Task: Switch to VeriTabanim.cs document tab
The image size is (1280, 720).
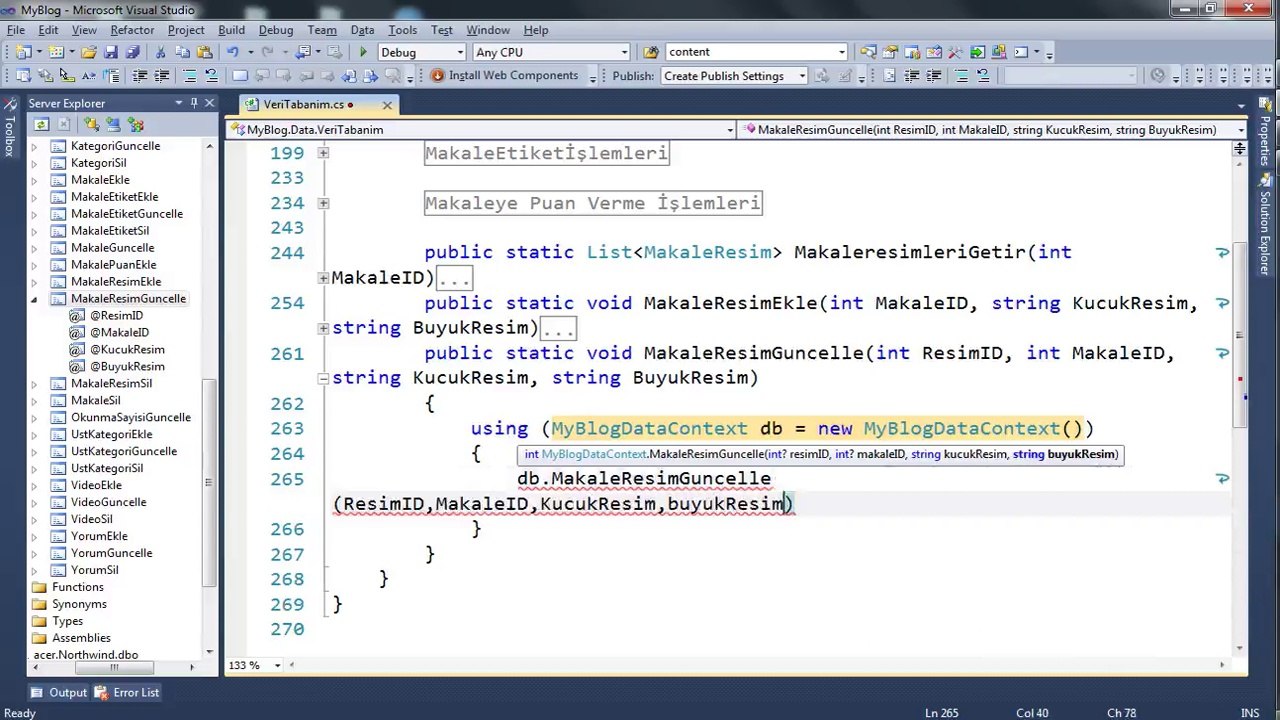Action: pyautogui.click(x=304, y=104)
